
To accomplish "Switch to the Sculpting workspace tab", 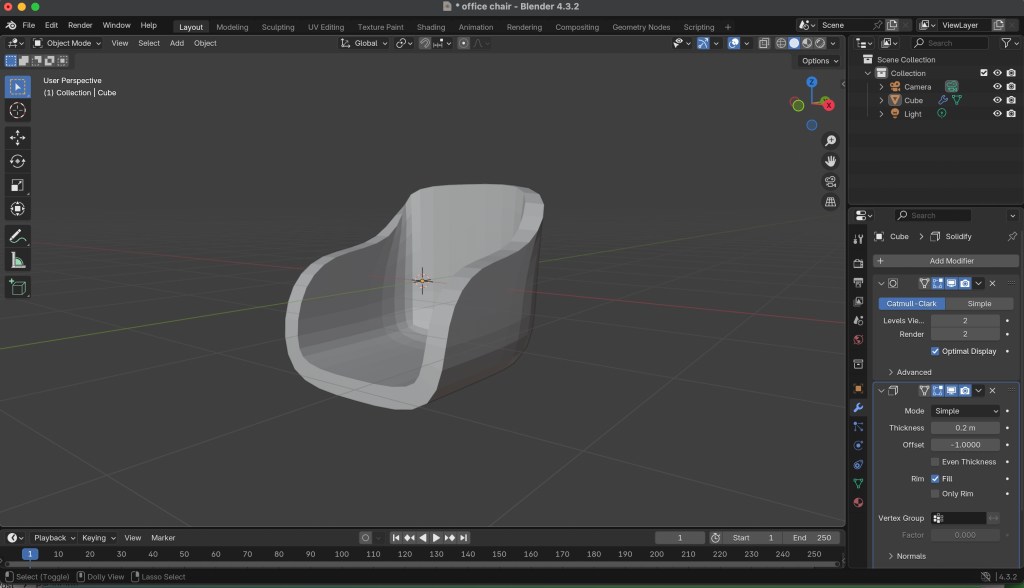I will (x=278, y=27).
